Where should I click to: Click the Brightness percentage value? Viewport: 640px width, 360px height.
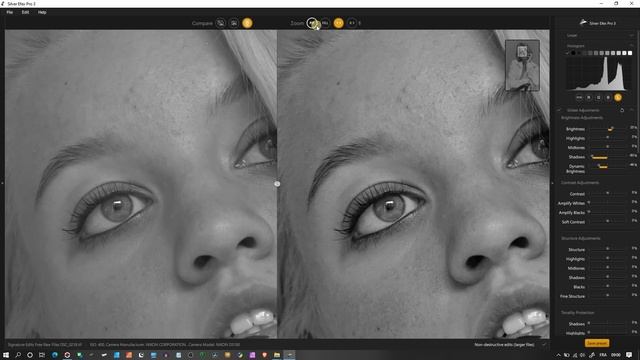(633, 128)
